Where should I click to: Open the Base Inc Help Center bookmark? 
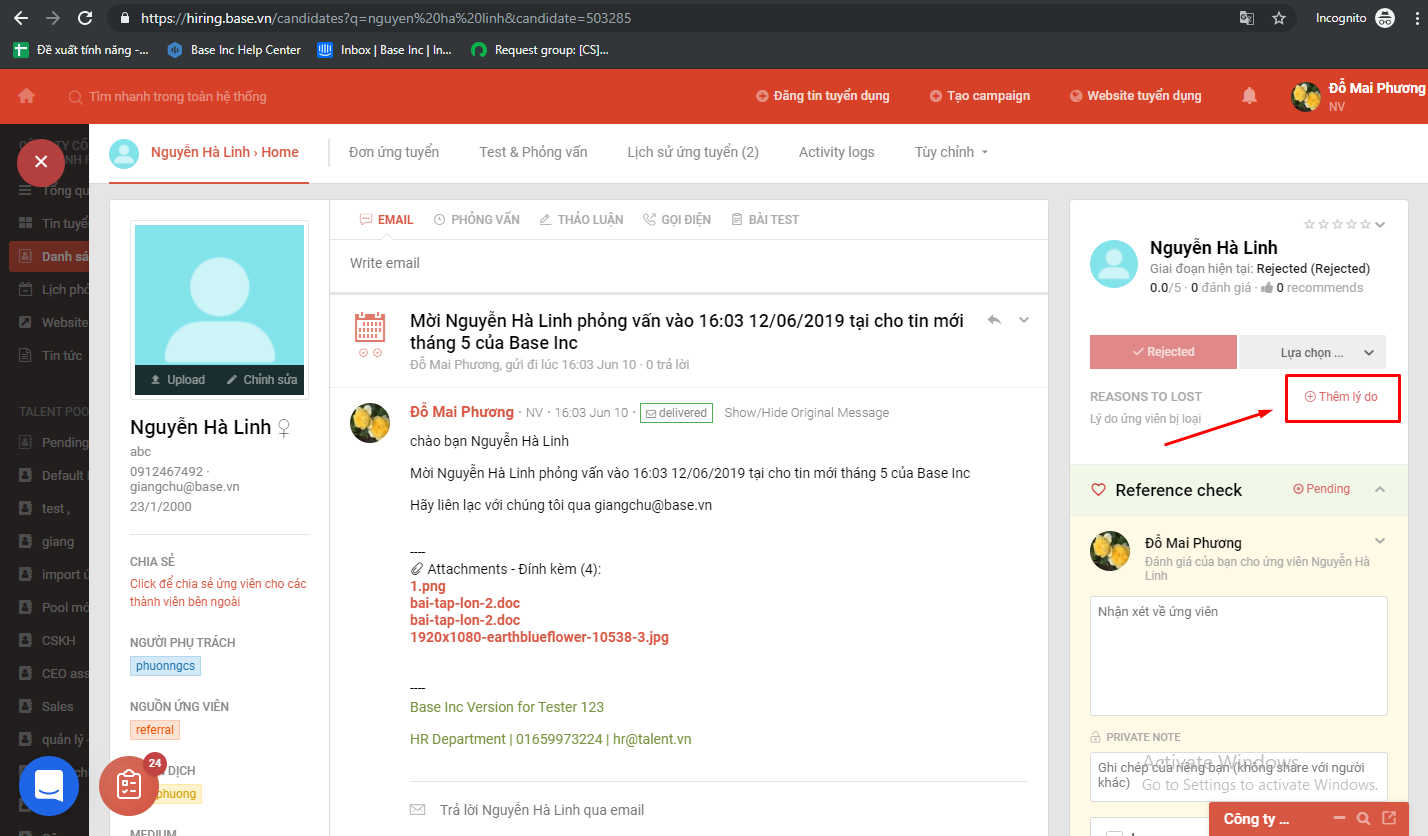pos(234,49)
